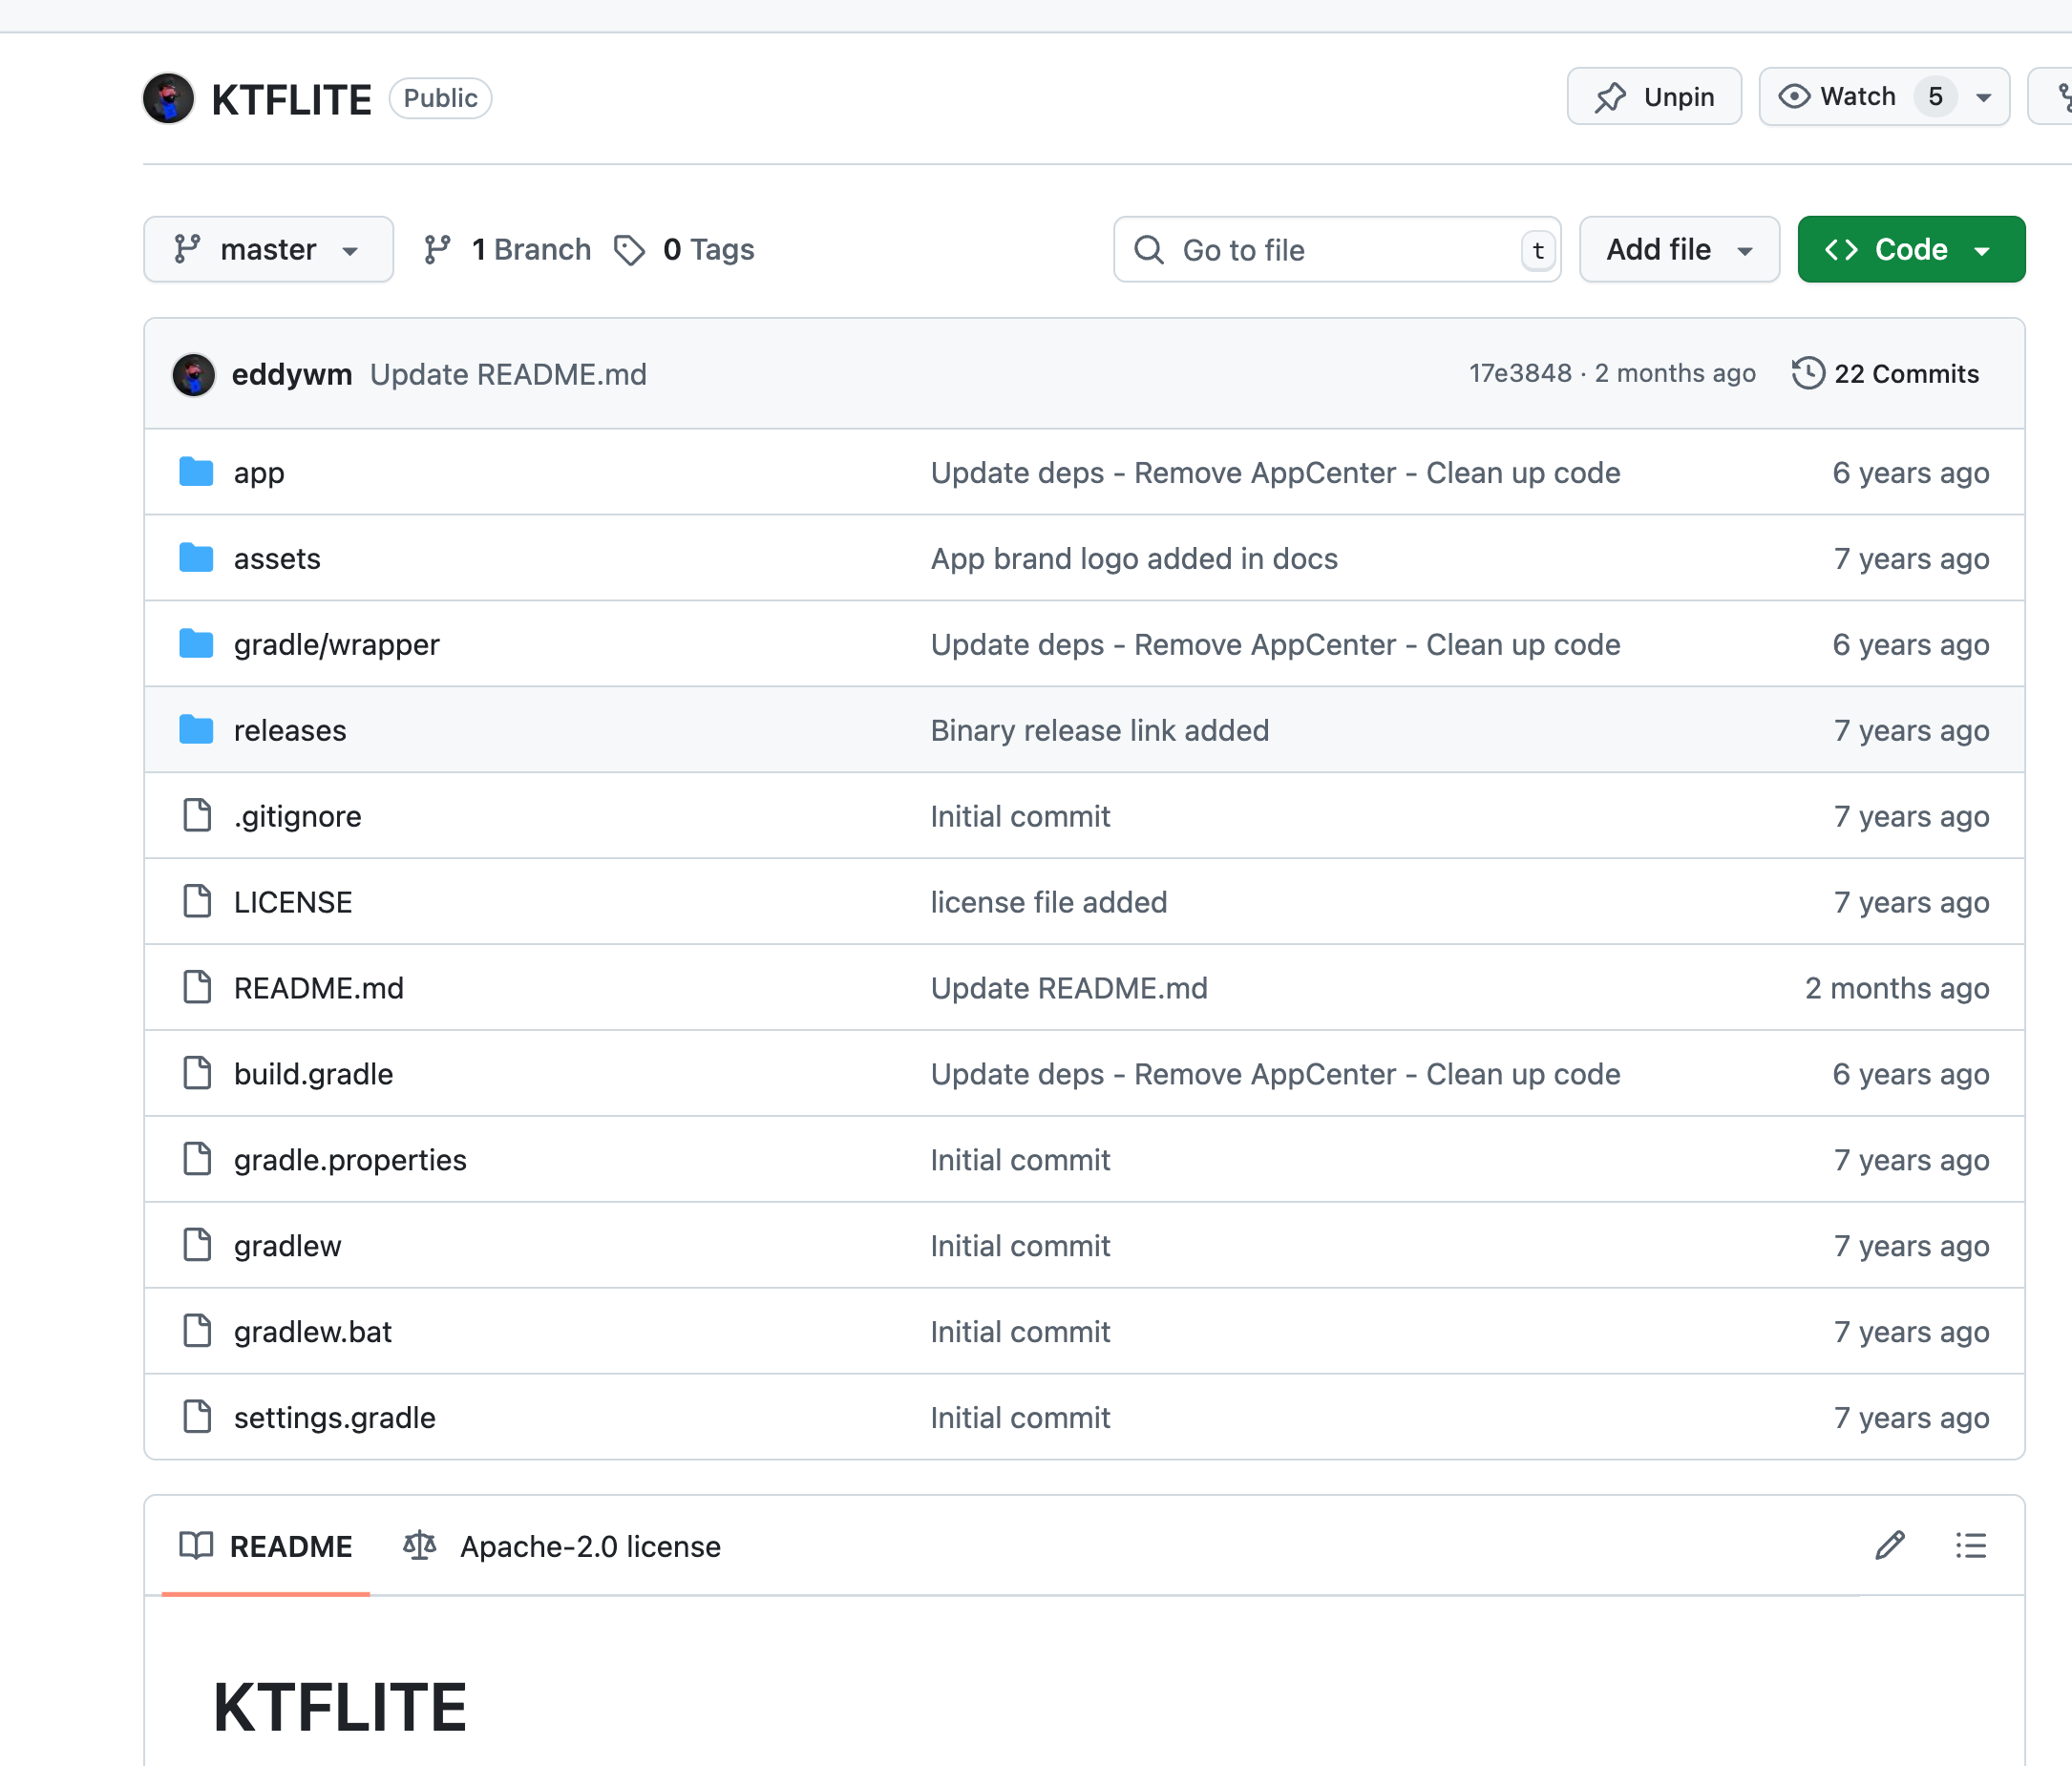Open the build.gradle file link
Image resolution: width=2072 pixels, height=1766 pixels.
(x=313, y=1074)
